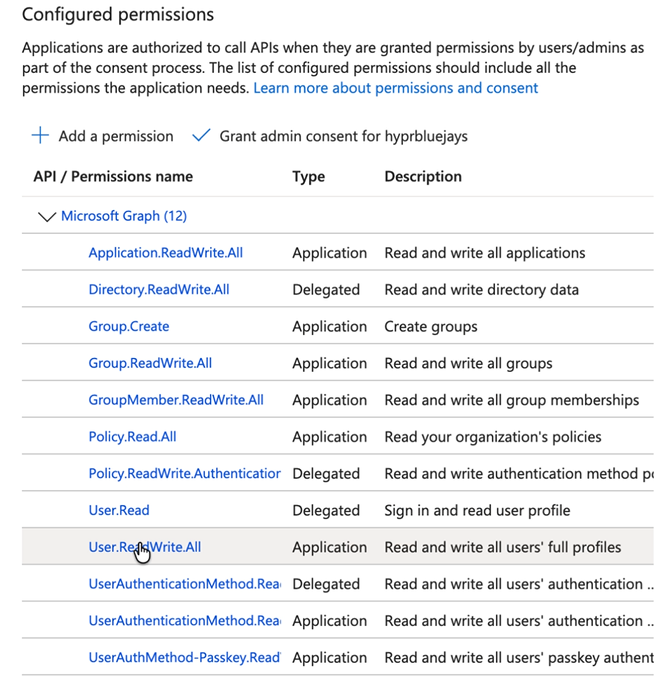The height and width of the screenshot is (679, 654).
Task: Open Directory.ReadWrite.All permission
Action: pos(158,290)
